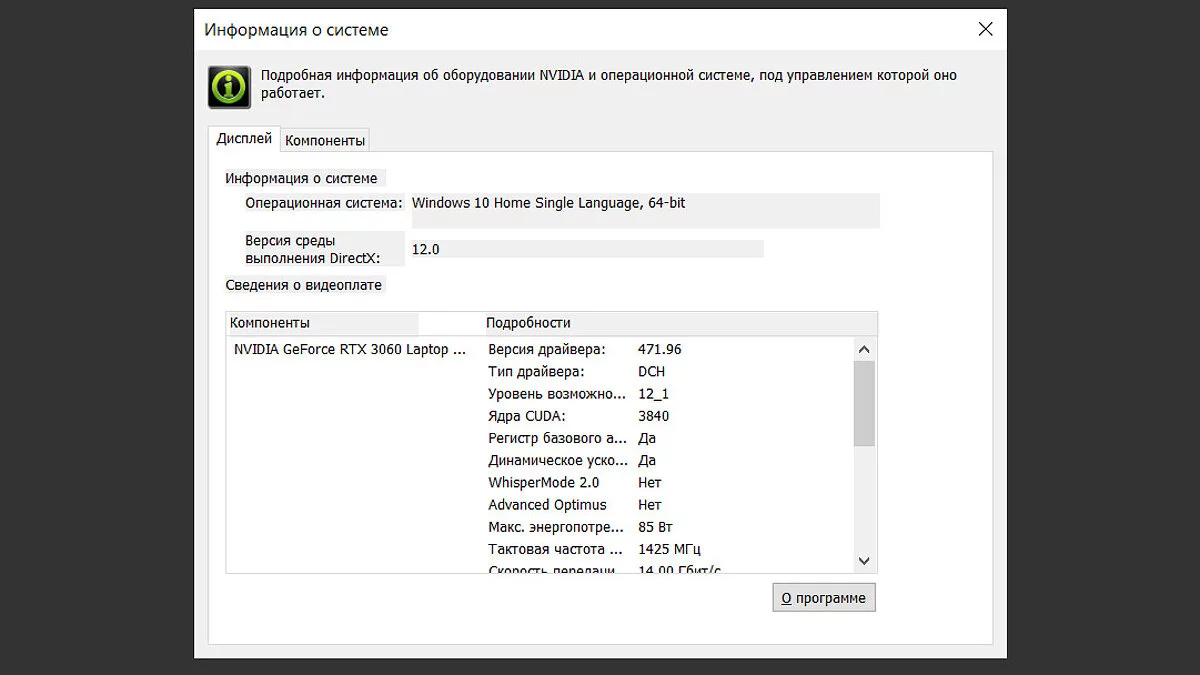Close the Информация о системе window
Image resolution: width=1200 pixels, height=675 pixels.
point(985,30)
